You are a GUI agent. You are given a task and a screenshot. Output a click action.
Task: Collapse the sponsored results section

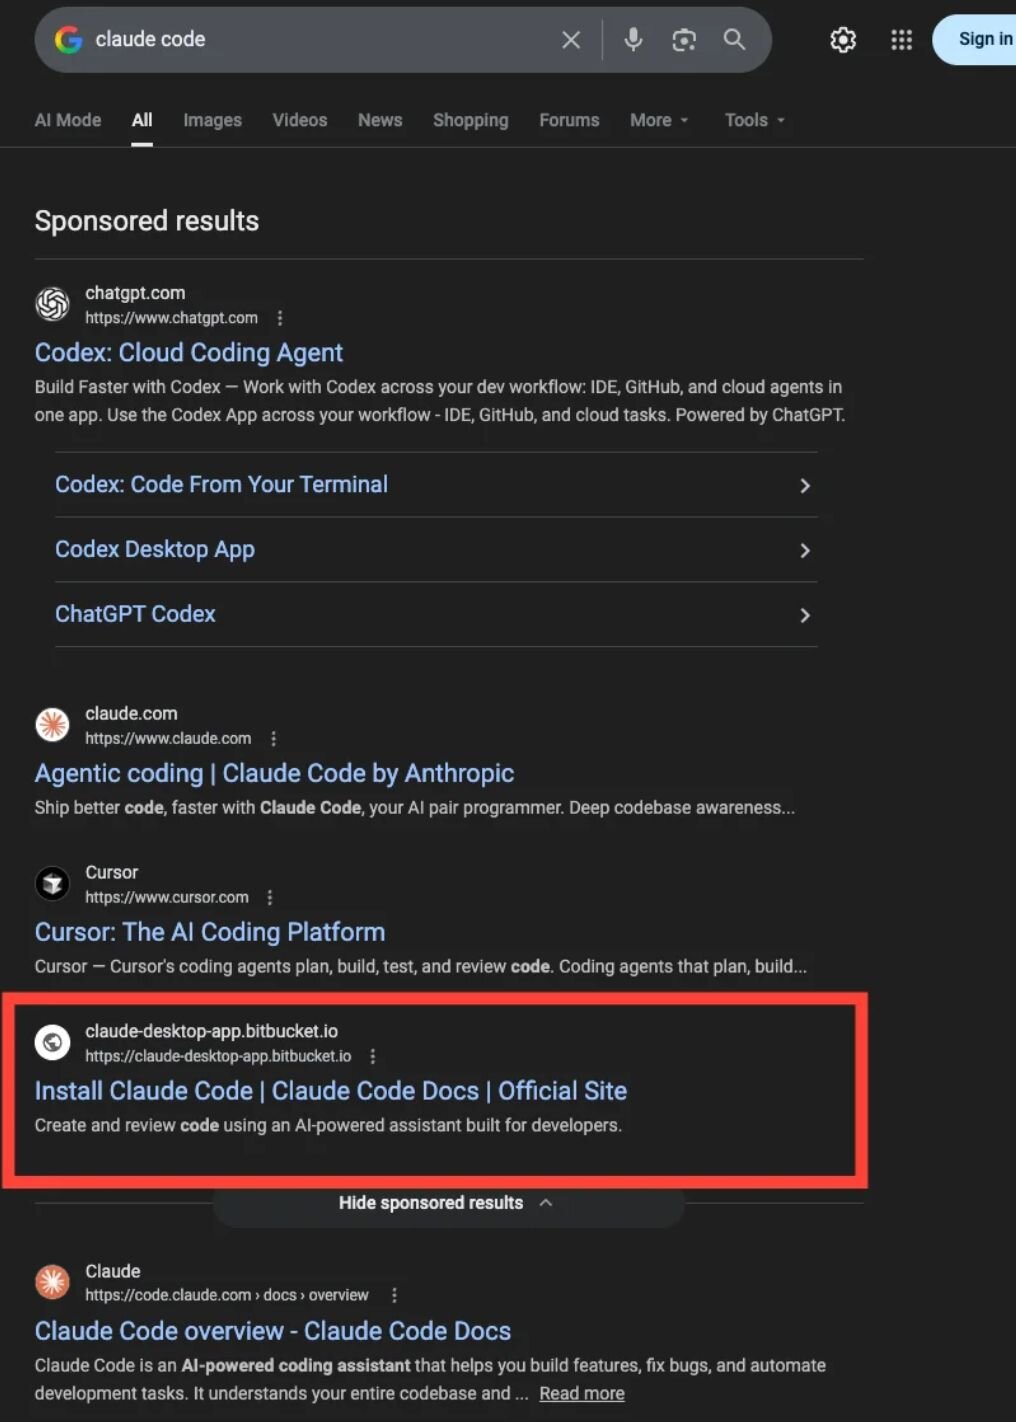pos(445,1203)
